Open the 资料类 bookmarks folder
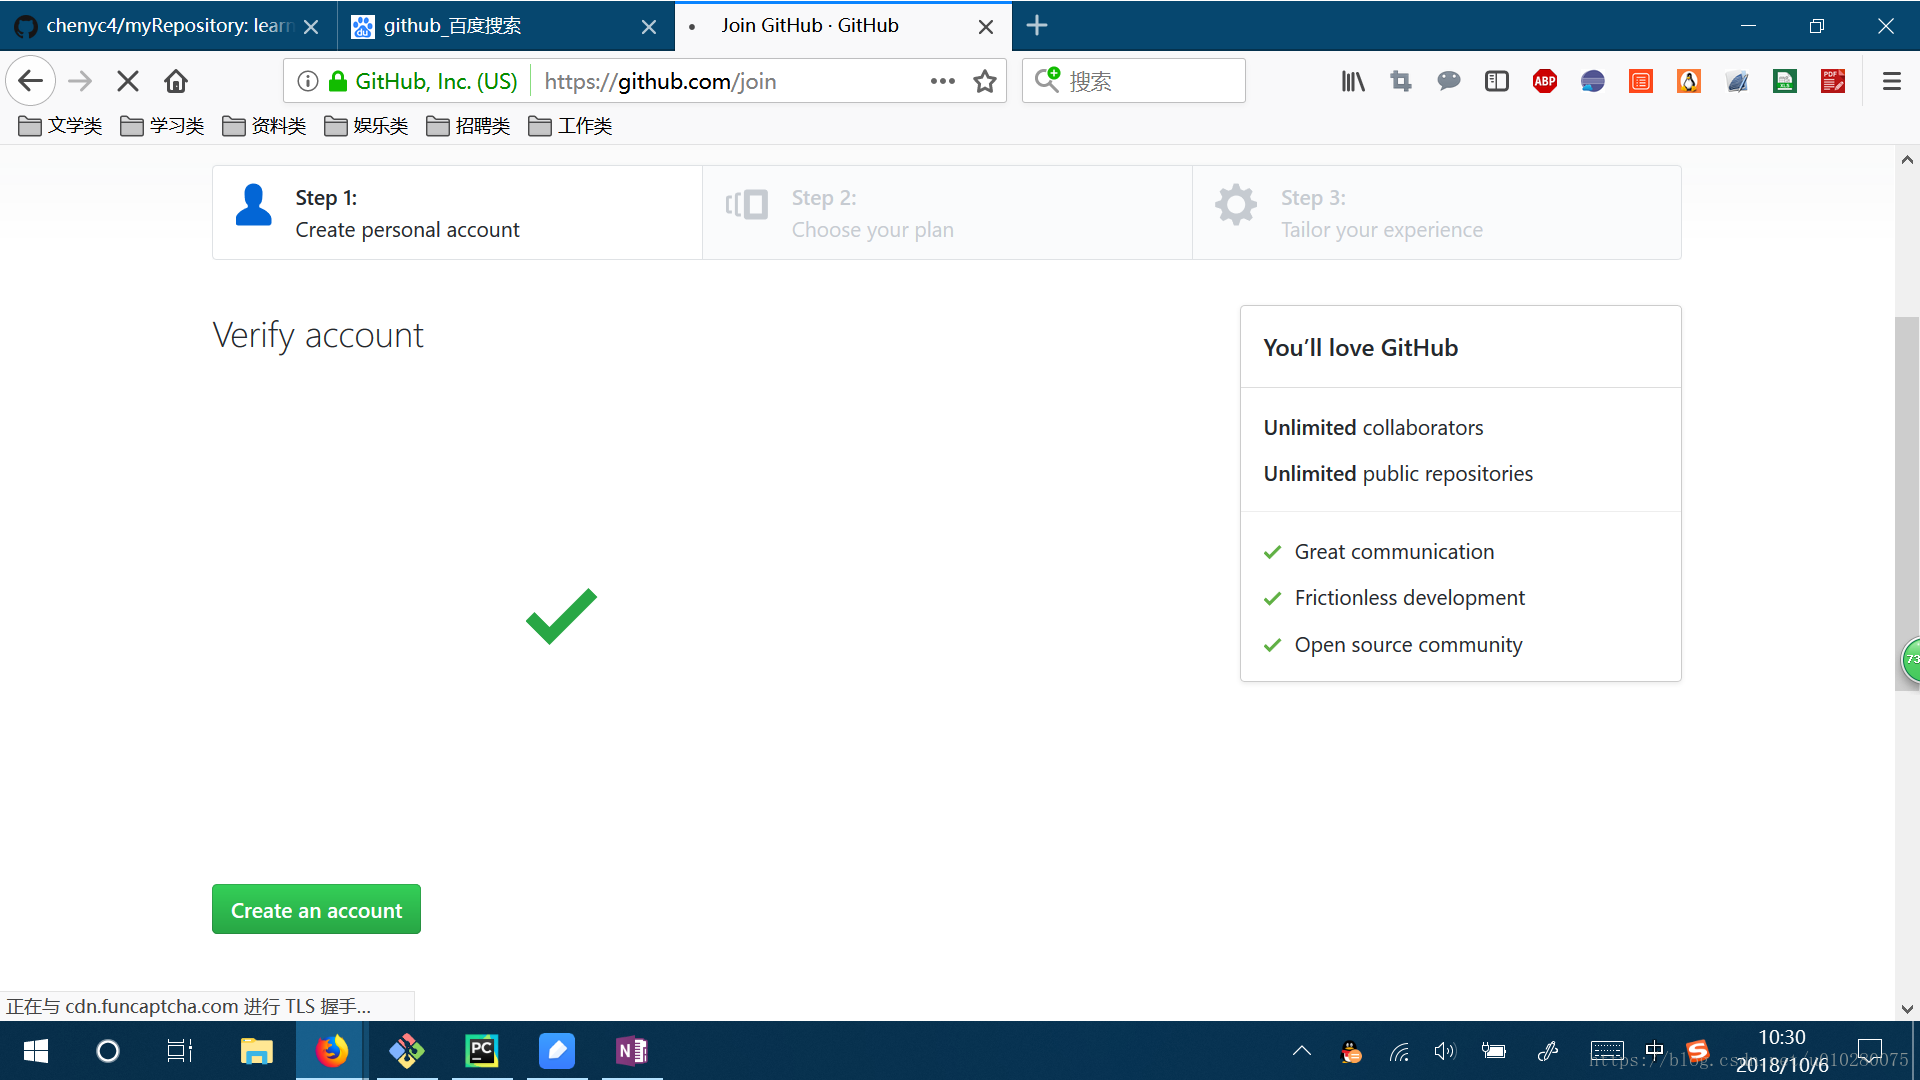1920x1080 pixels. (264, 125)
